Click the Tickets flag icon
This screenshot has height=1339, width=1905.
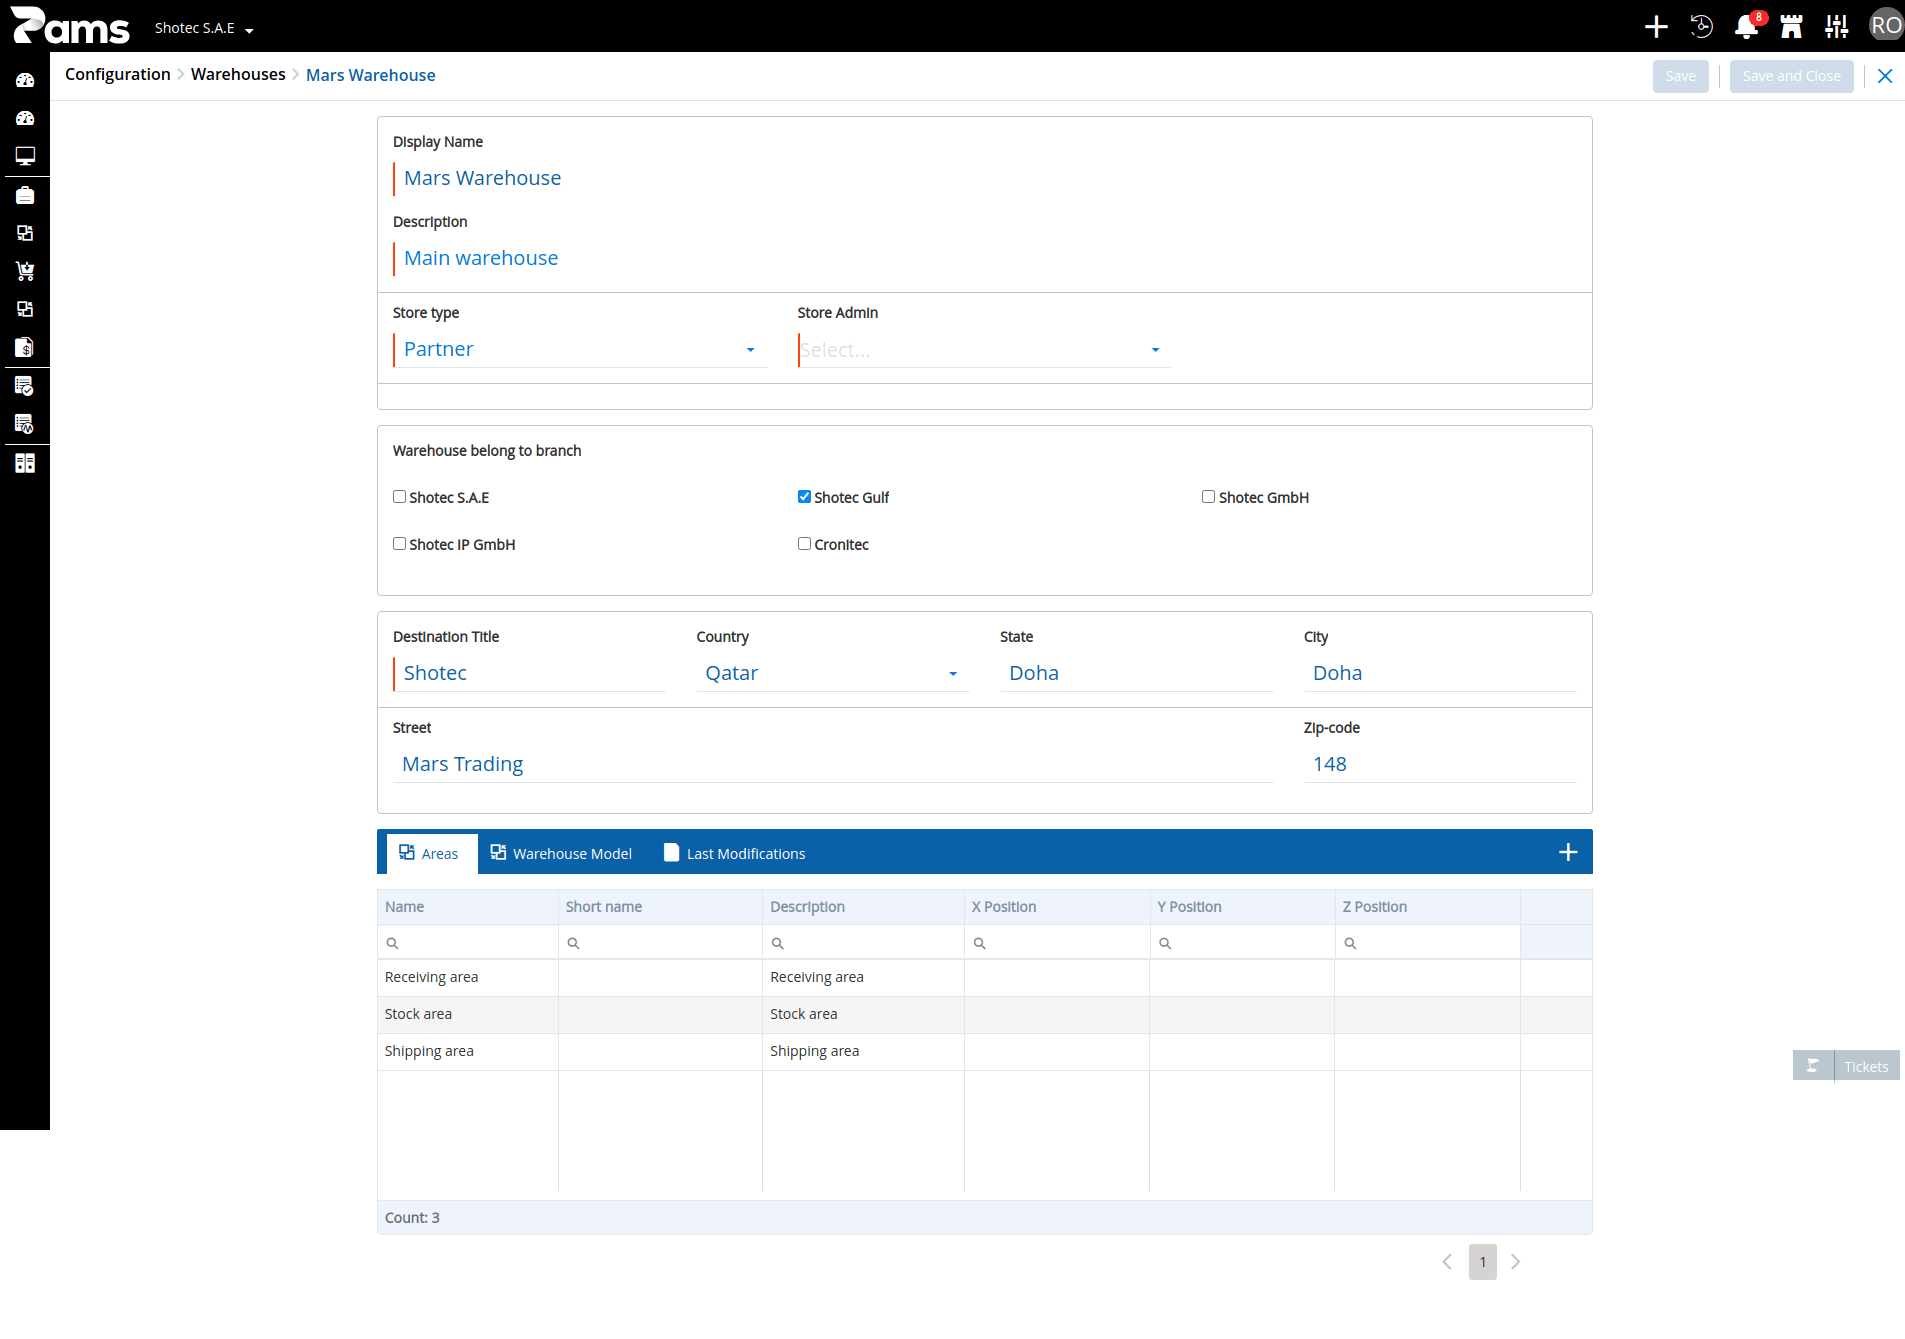click(x=1813, y=1066)
